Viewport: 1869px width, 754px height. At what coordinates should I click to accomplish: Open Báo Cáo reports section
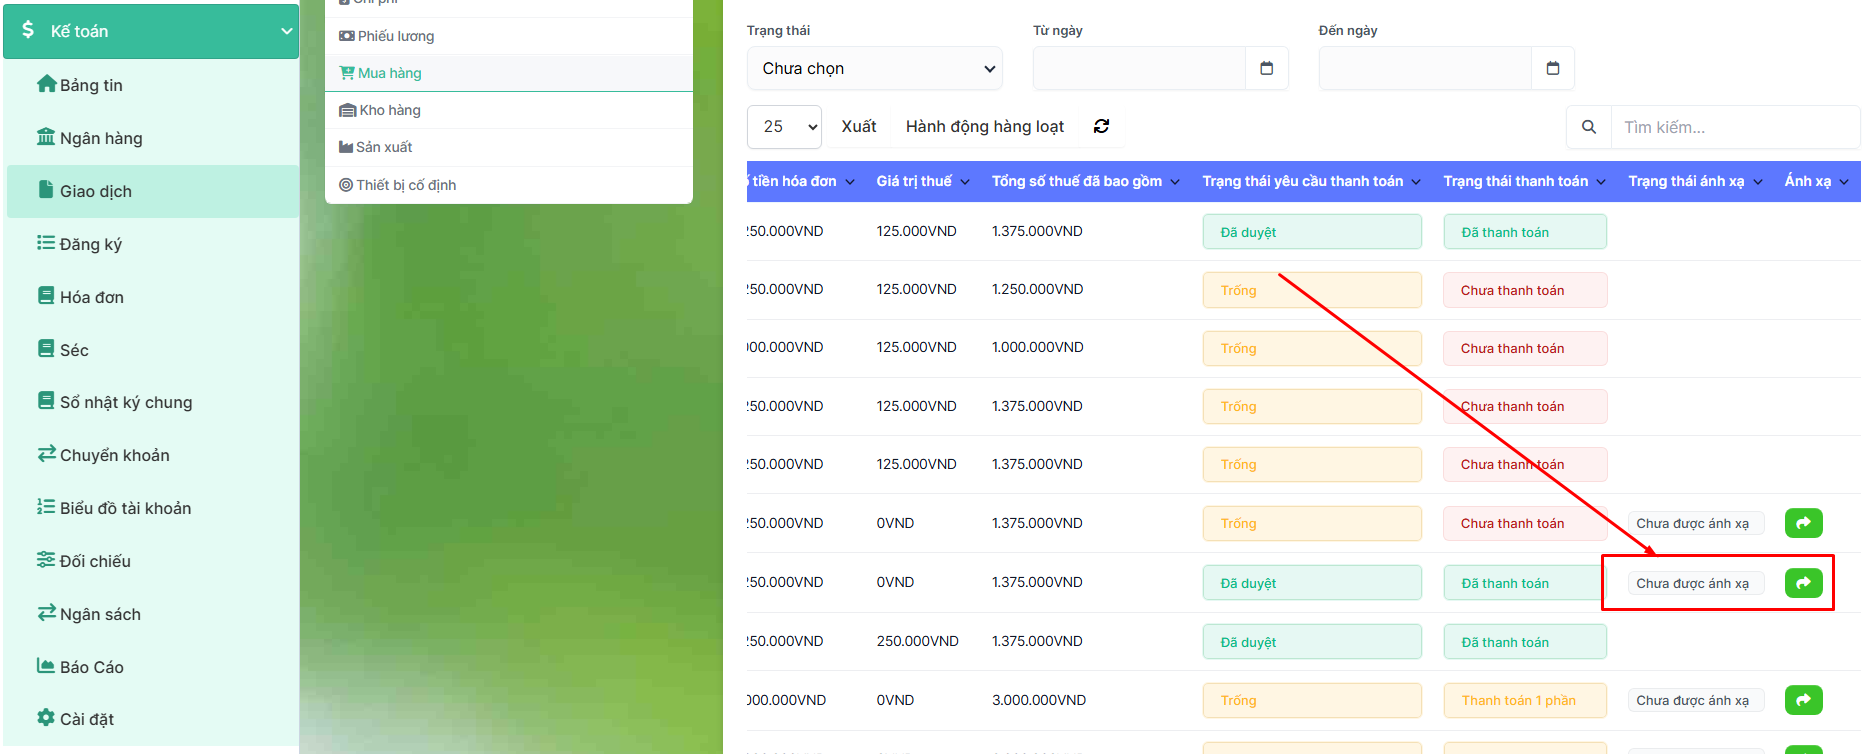point(91,667)
